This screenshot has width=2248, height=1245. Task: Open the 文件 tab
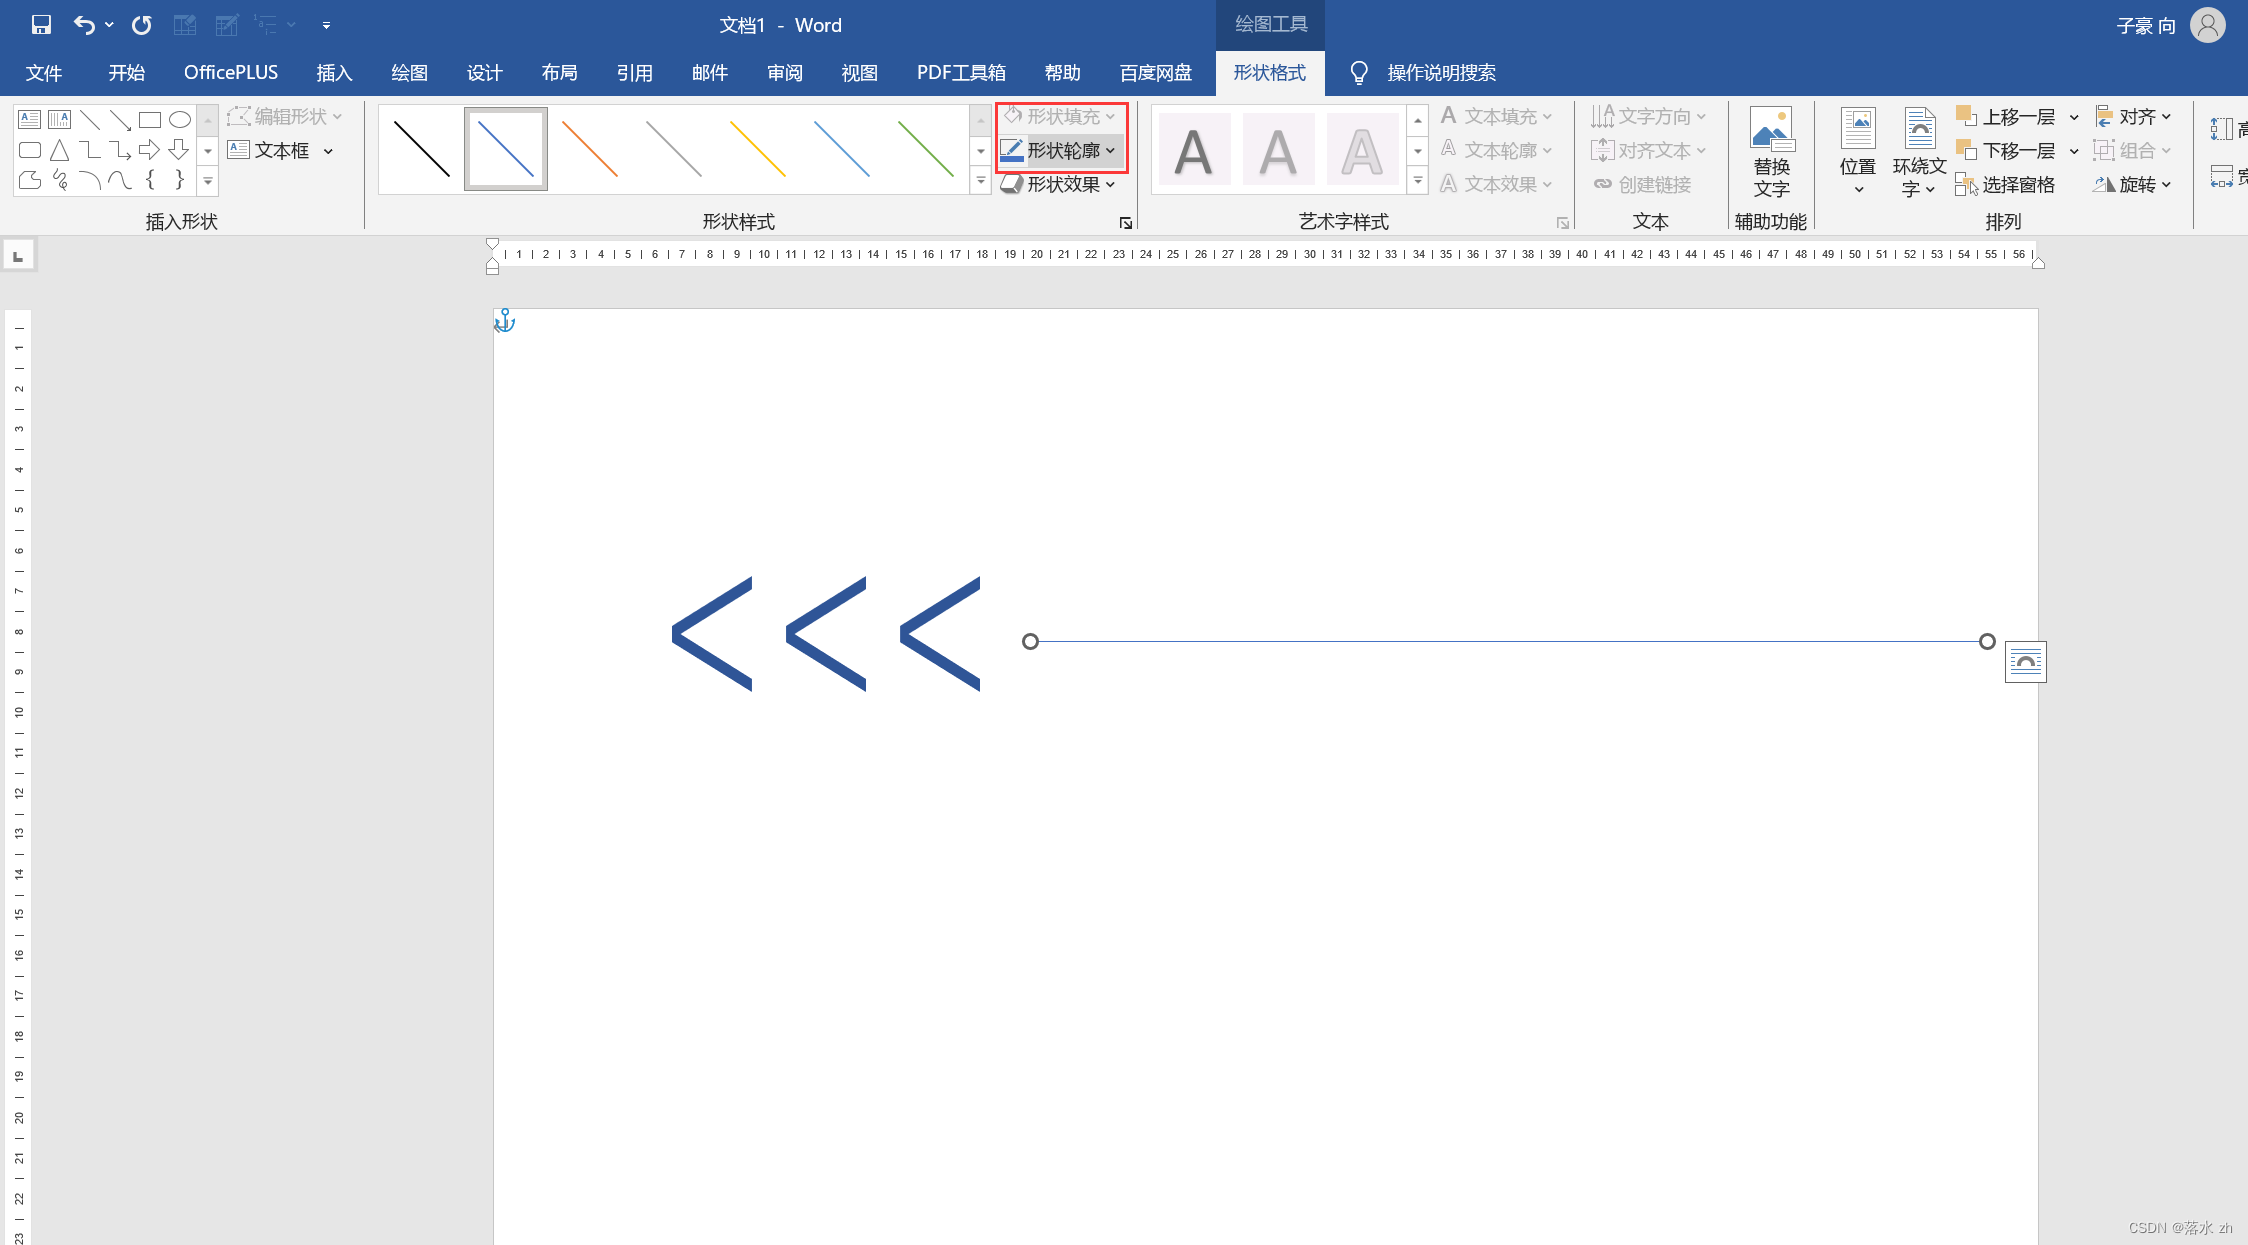pos(44,73)
